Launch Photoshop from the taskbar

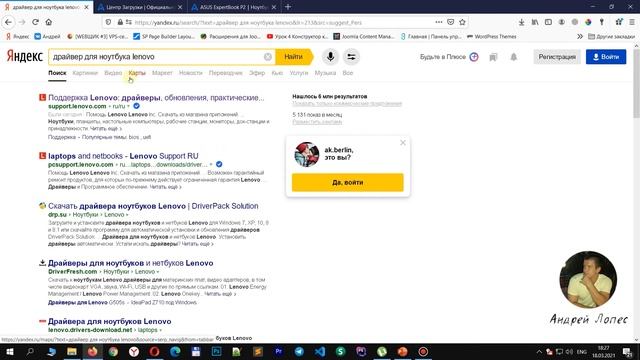tap(216, 351)
